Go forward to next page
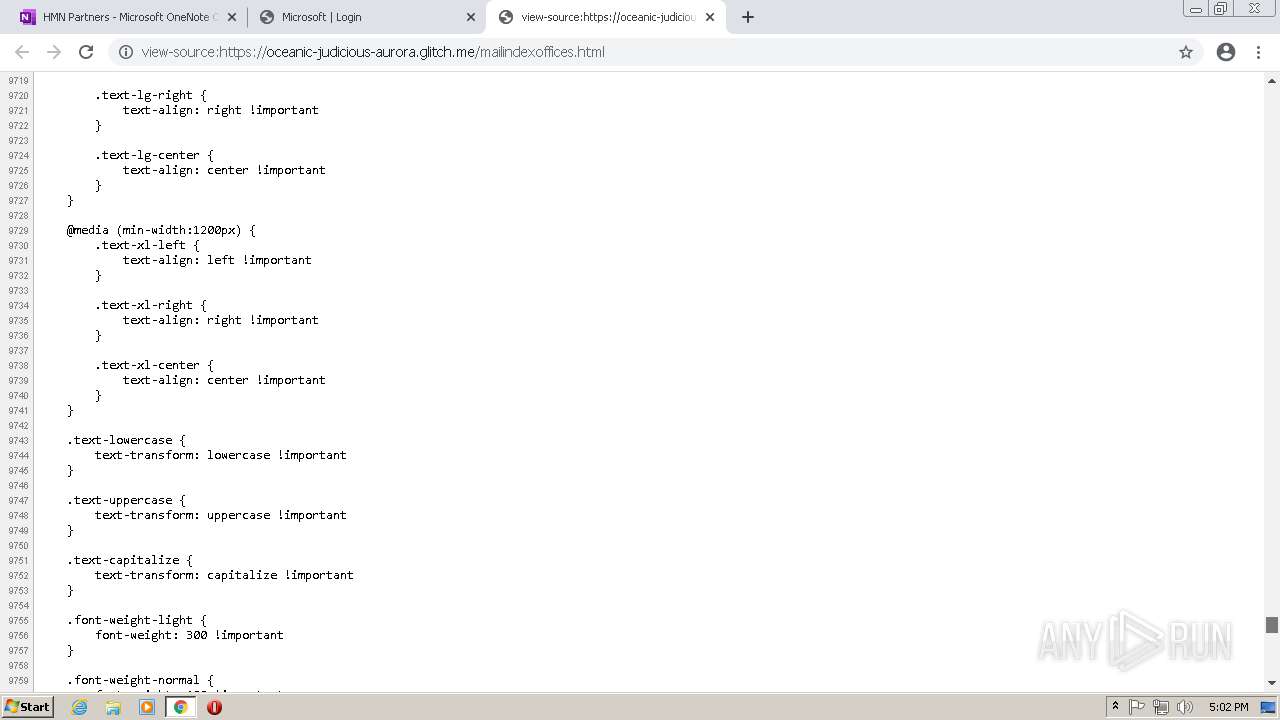The height and width of the screenshot is (720, 1280). [x=54, y=52]
